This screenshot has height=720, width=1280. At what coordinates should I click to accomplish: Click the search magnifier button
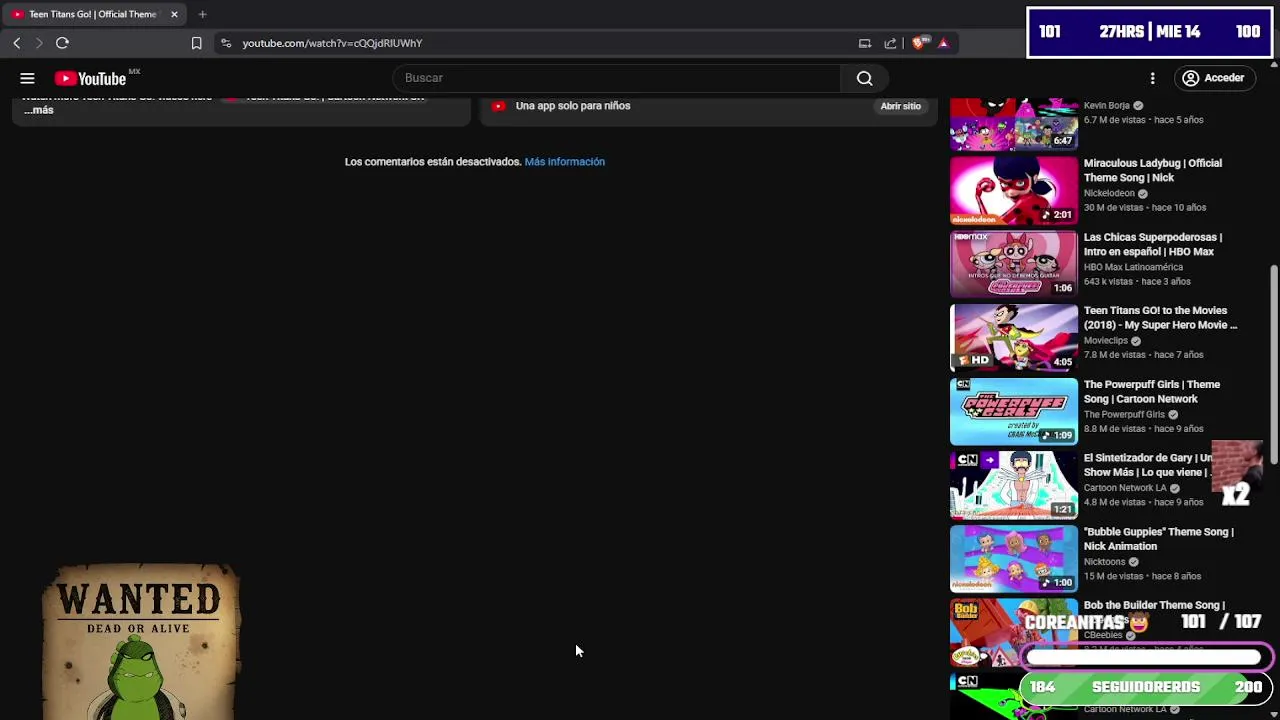coord(865,78)
